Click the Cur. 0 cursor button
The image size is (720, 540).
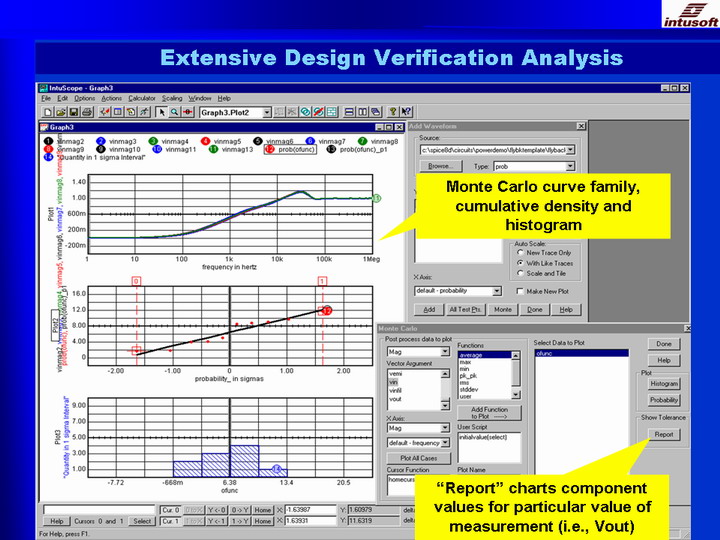170,510
